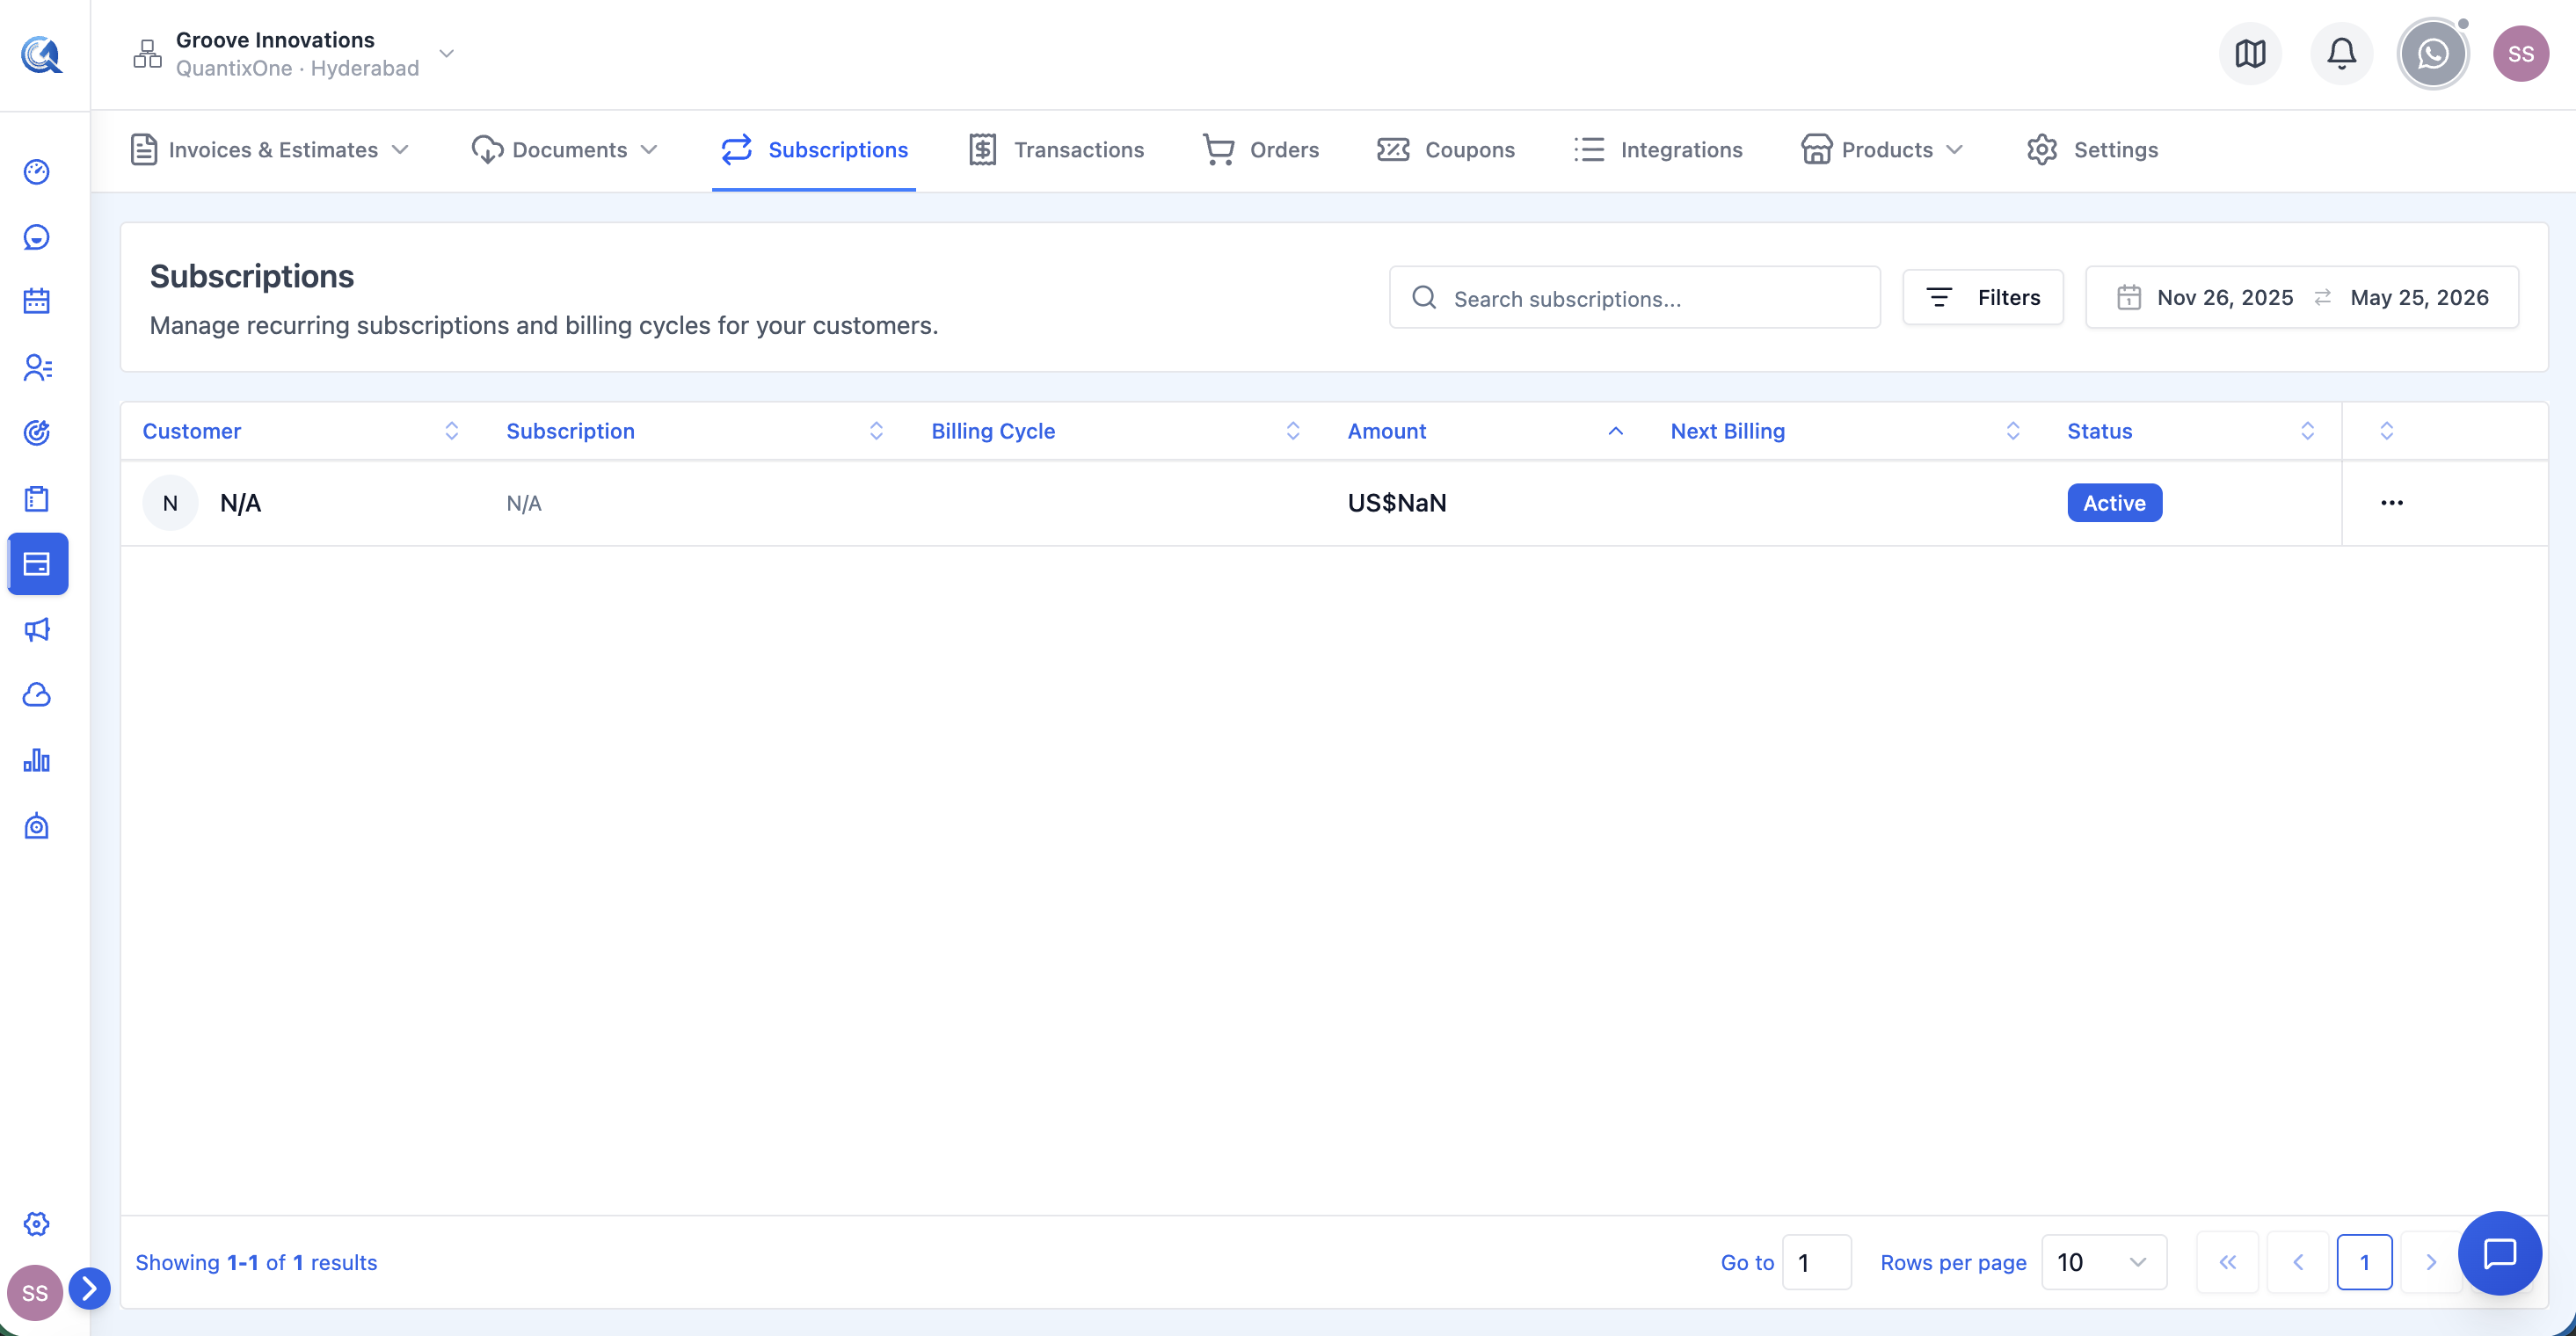Open notifications bell
The height and width of the screenshot is (1336, 2576).
coord(2341,53)
